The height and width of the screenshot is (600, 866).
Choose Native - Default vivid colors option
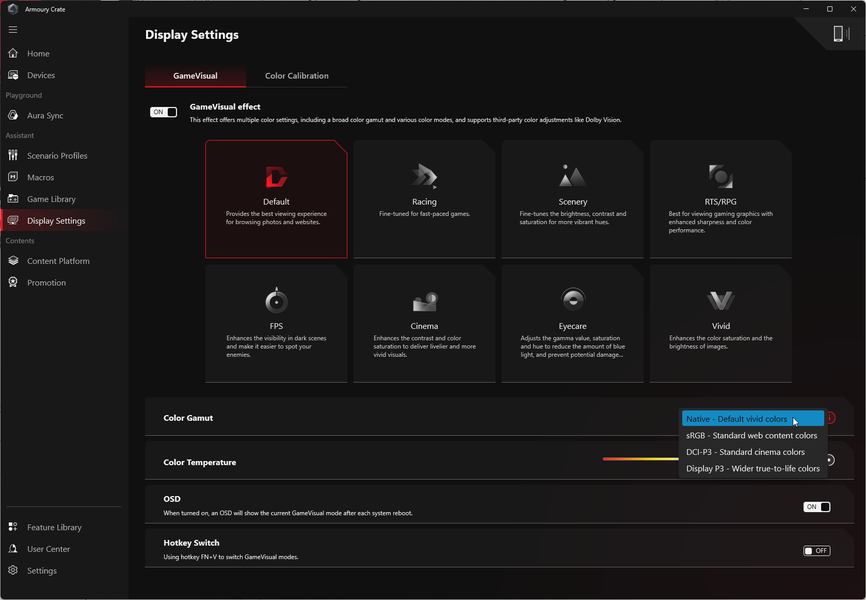click(752, 419)
